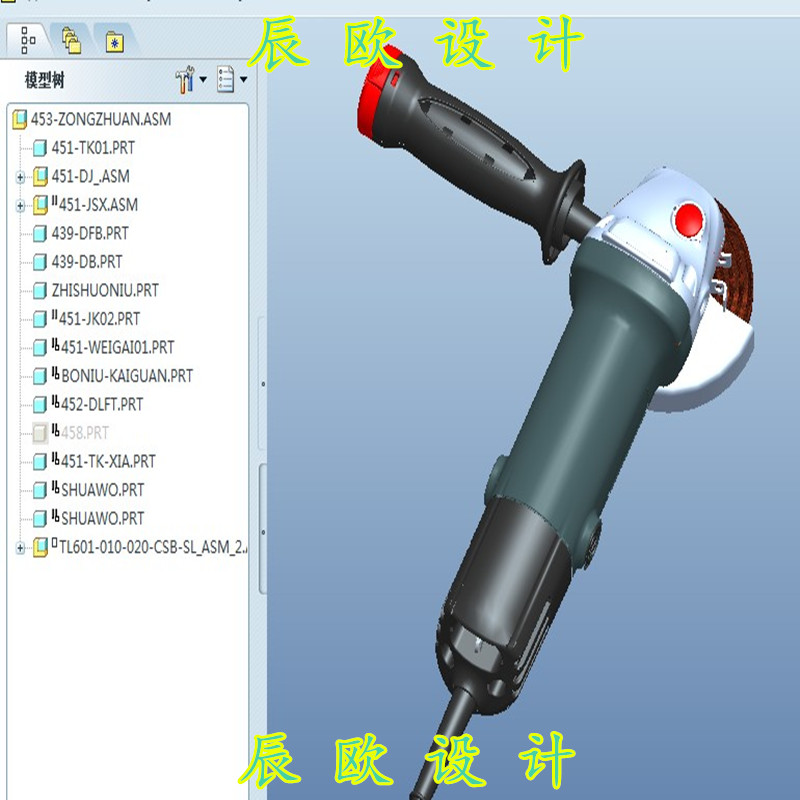
Task: Click the part icon of 451-WEIGAI01.PRT
Action: coord(40,348)
